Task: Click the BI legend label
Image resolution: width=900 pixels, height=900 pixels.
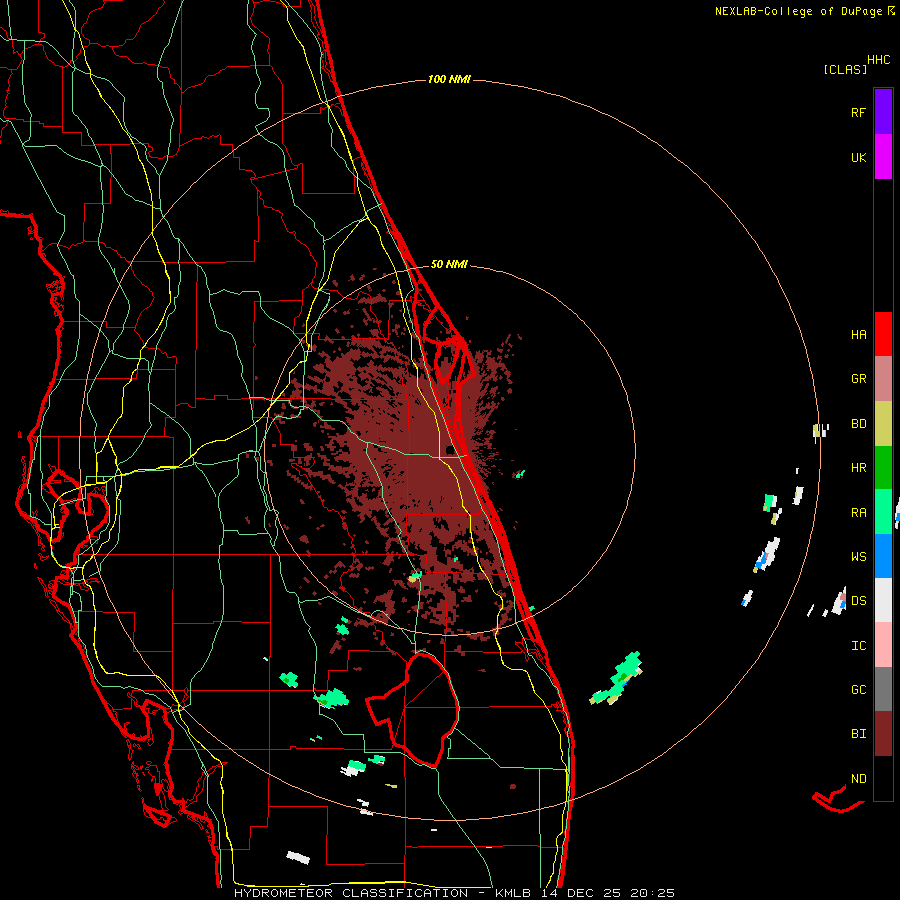Action: point(858,734)
